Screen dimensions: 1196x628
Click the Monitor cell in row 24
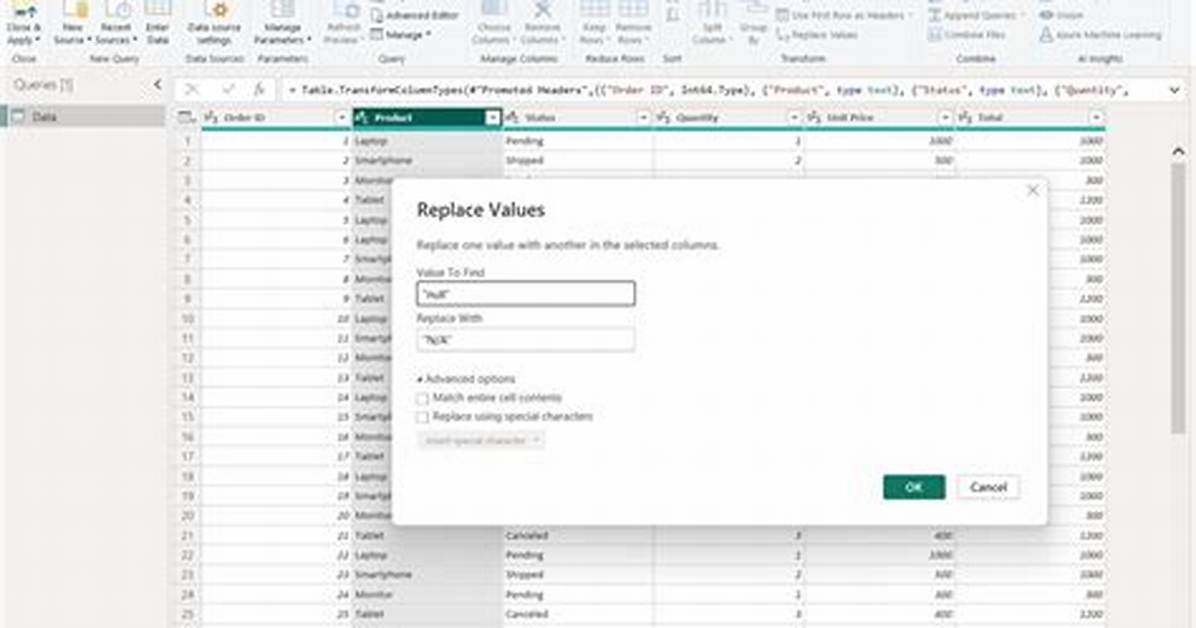pos(427,594)
